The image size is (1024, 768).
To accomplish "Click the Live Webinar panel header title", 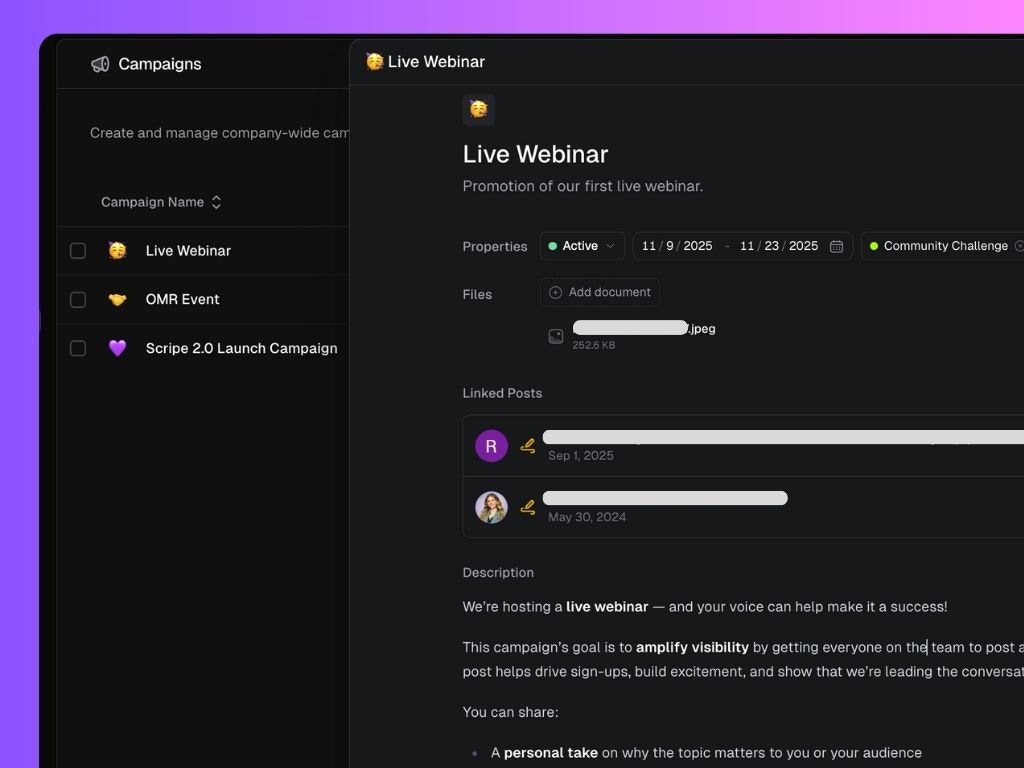I will (436, 62).
